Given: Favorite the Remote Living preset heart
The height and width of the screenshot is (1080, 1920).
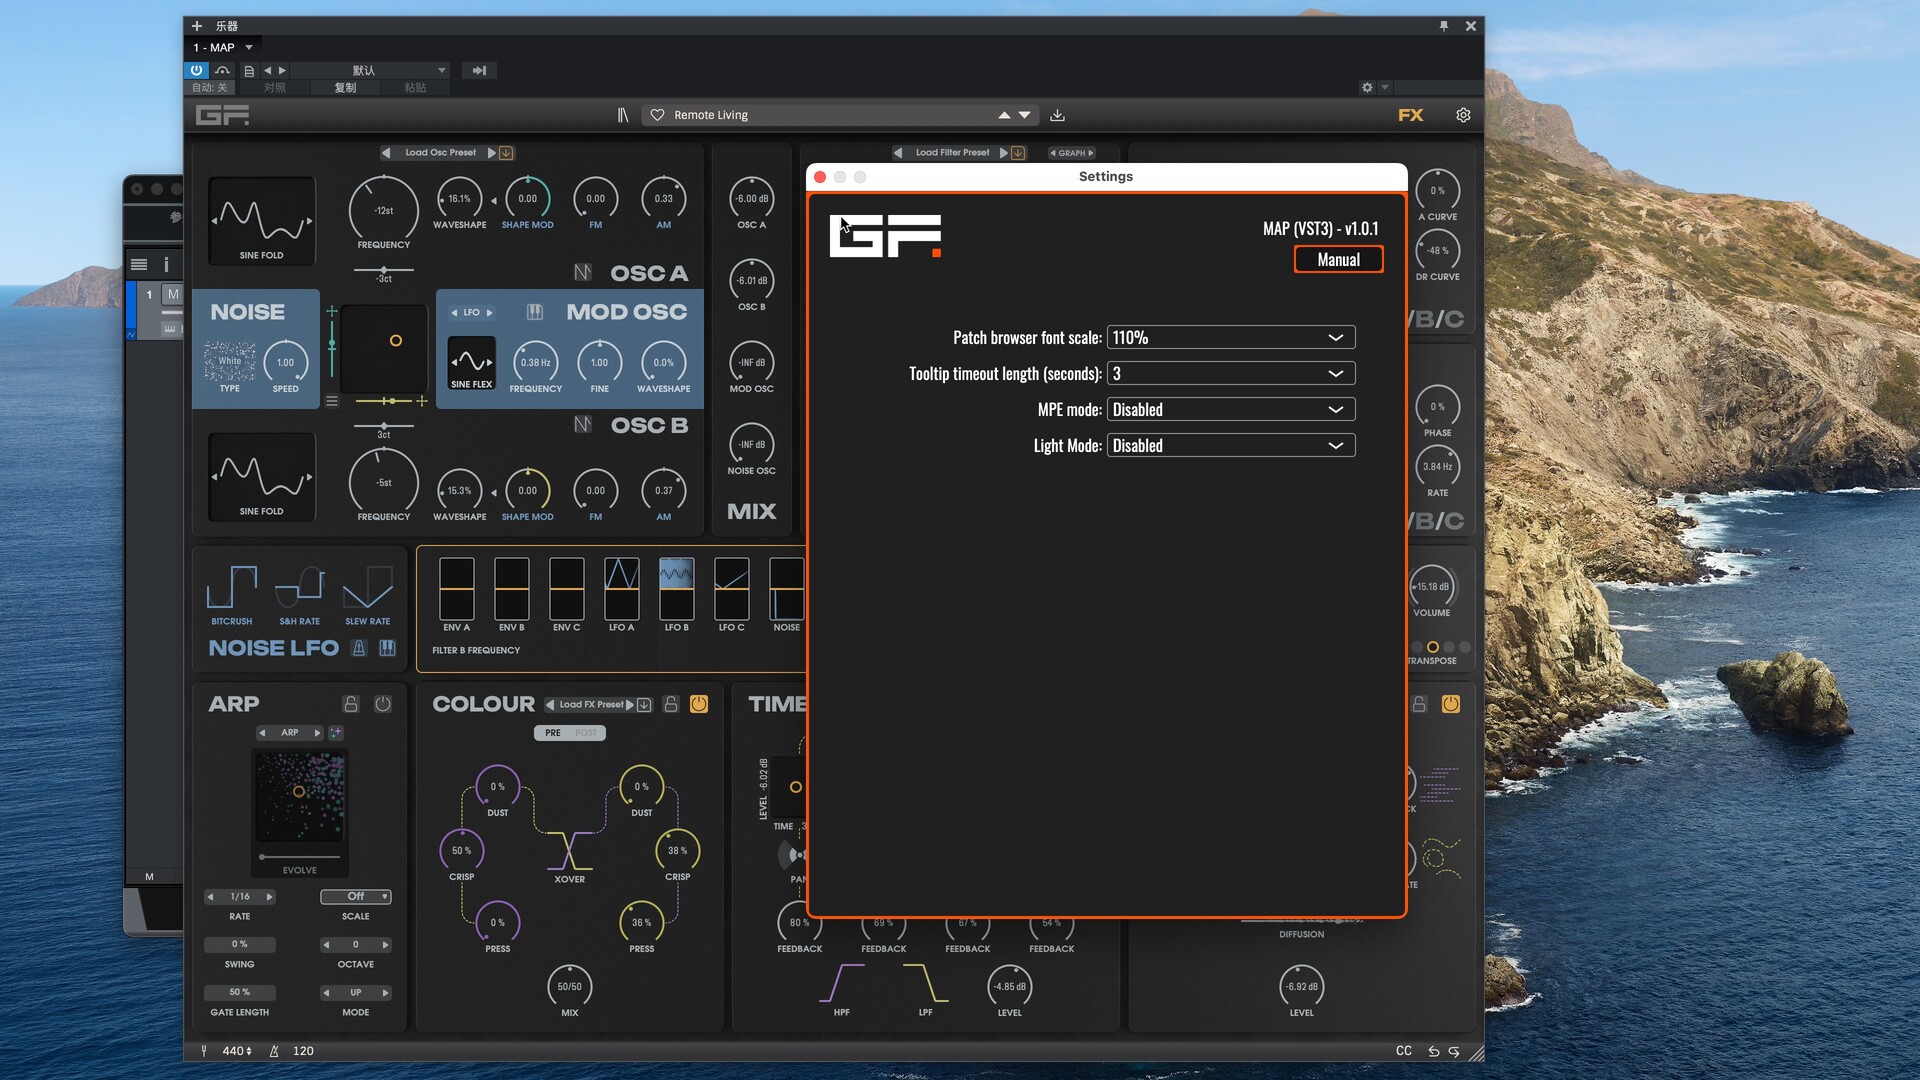Looking at the screenshot, I should (x=657, y=115).
